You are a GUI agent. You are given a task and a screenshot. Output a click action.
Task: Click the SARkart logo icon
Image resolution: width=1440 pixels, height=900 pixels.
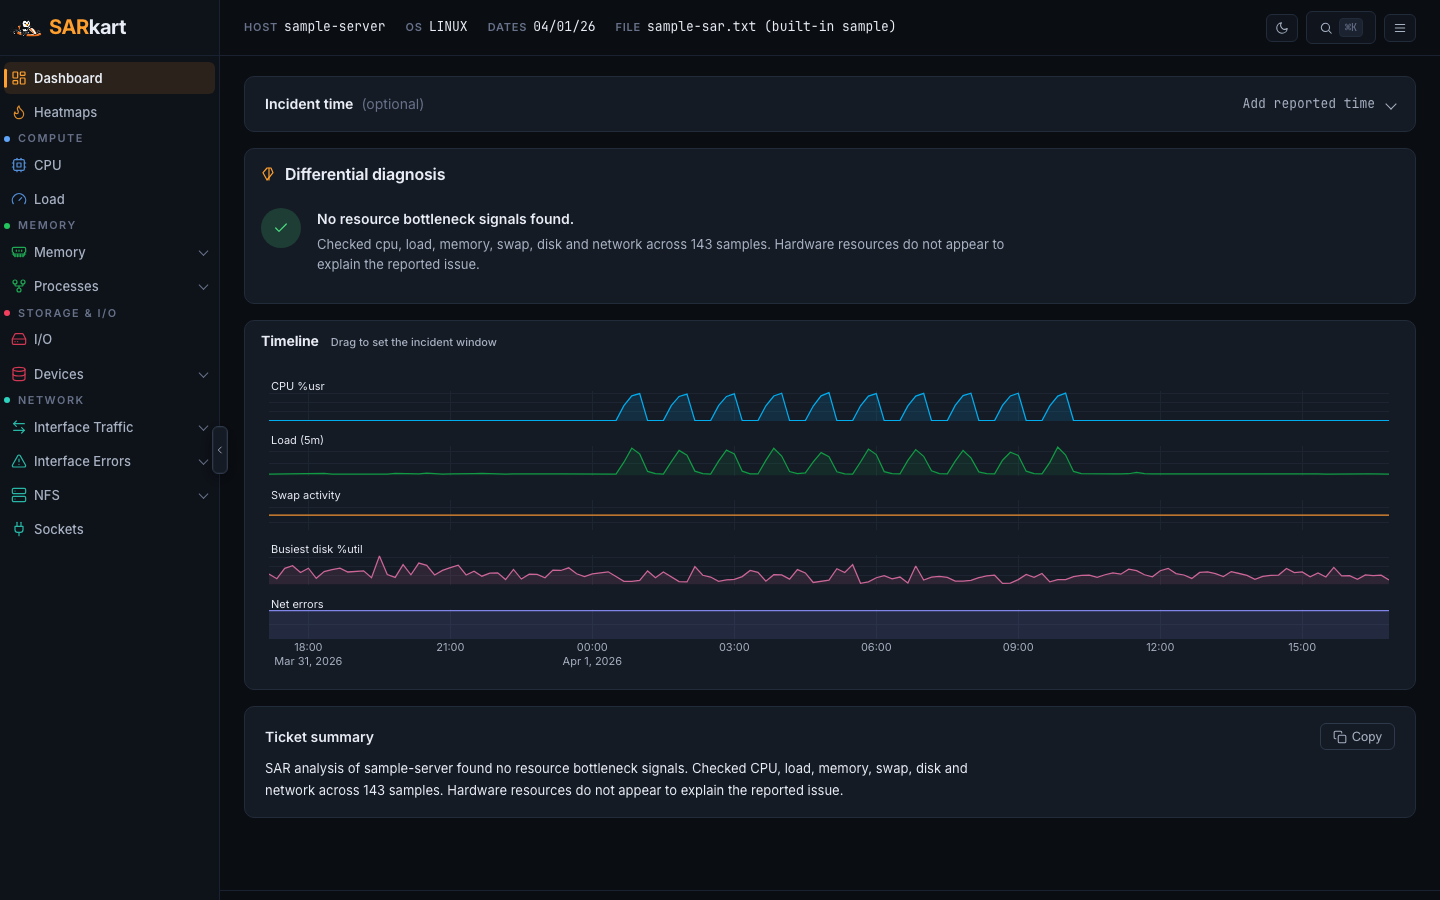tap(27, 28)
